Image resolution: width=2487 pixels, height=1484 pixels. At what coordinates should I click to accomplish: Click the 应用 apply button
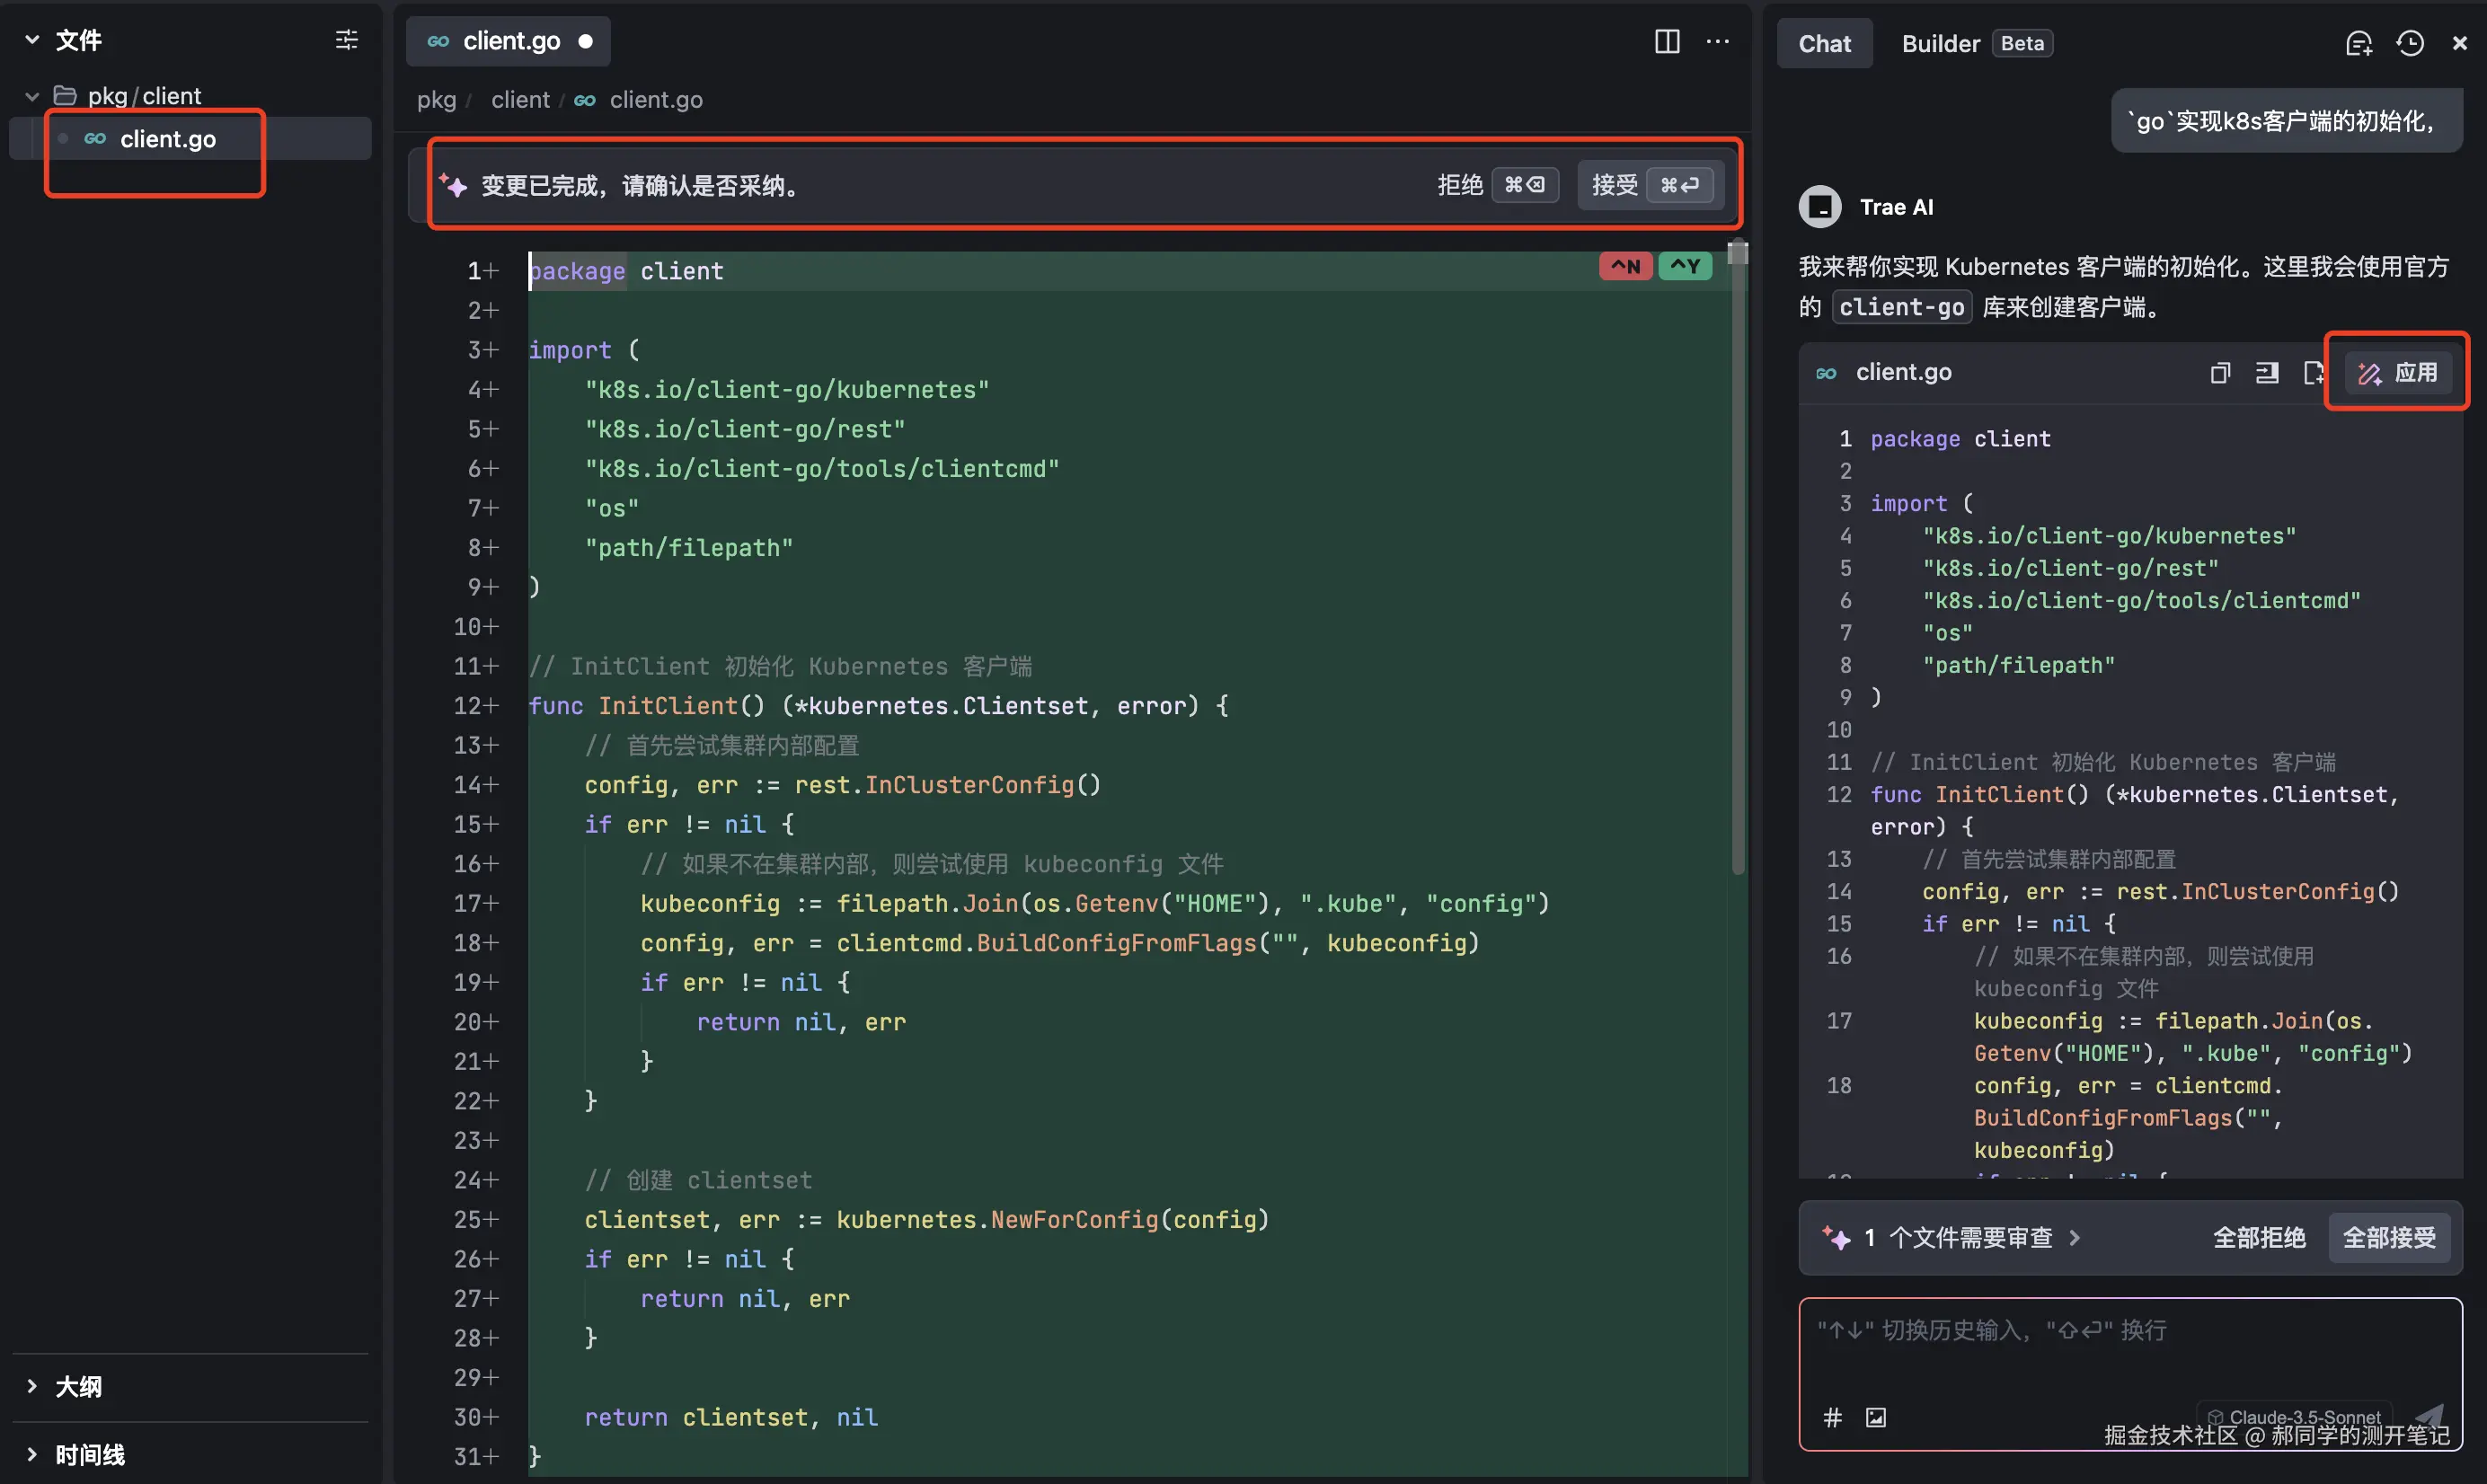[2397, 373]
